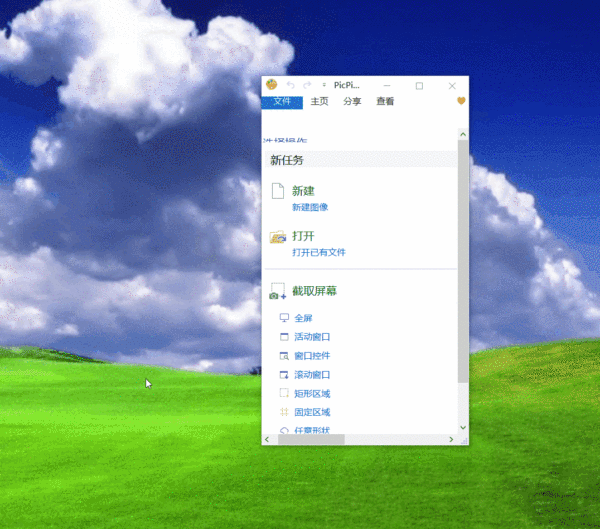
Task: Open the 文件 tab
Action: pyautogui.click(x=282, y=101)
